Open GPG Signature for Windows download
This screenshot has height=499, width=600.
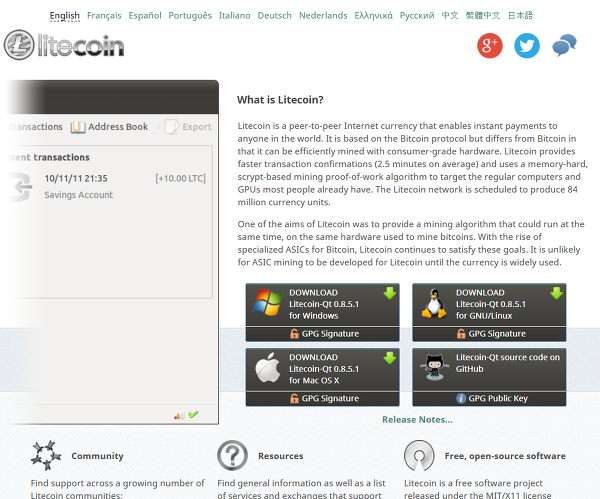(x=323, y=334)
